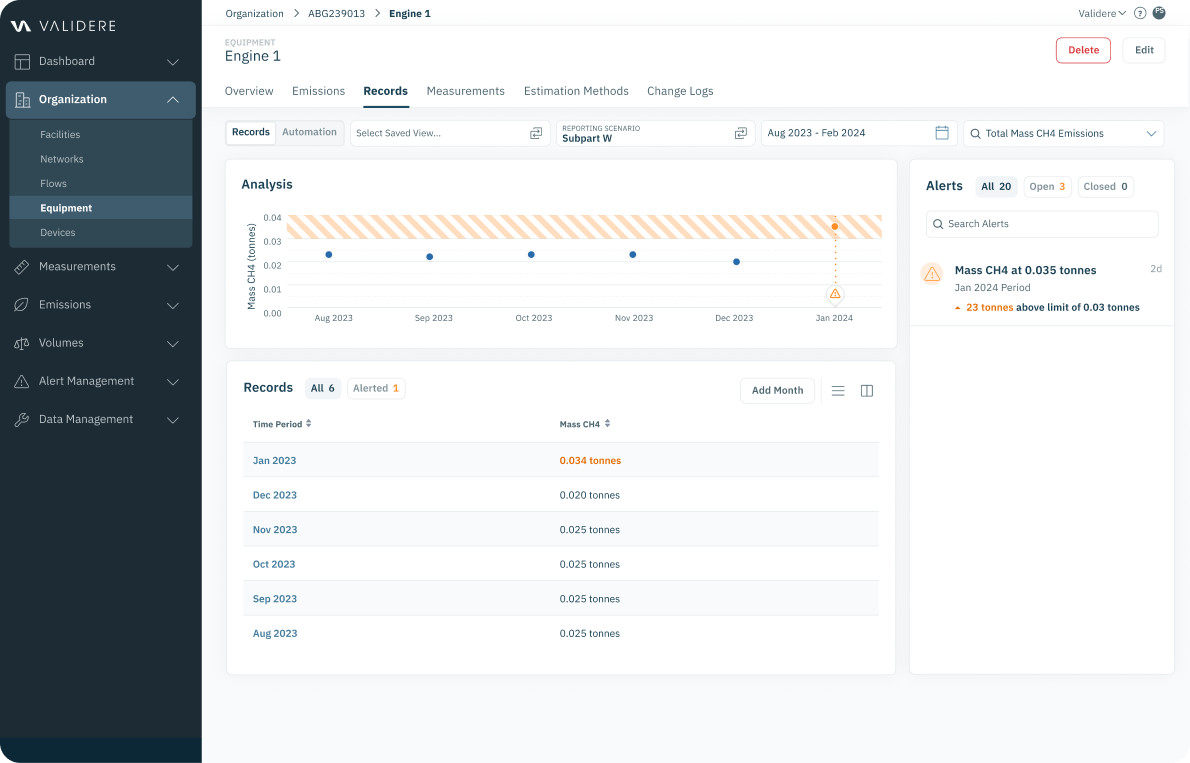Click the Data Management wrench icon
The image size is (1190, 763).
point(22,419)
